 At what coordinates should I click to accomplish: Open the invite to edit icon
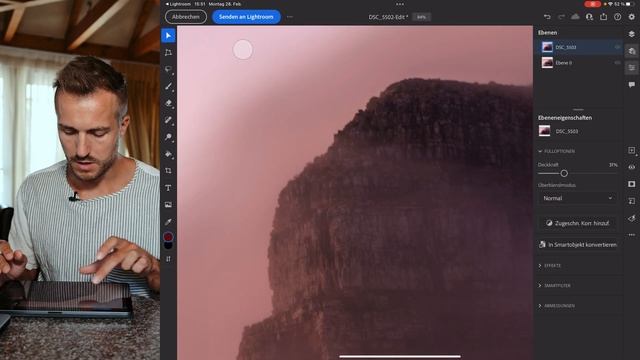tap(589, 17)
